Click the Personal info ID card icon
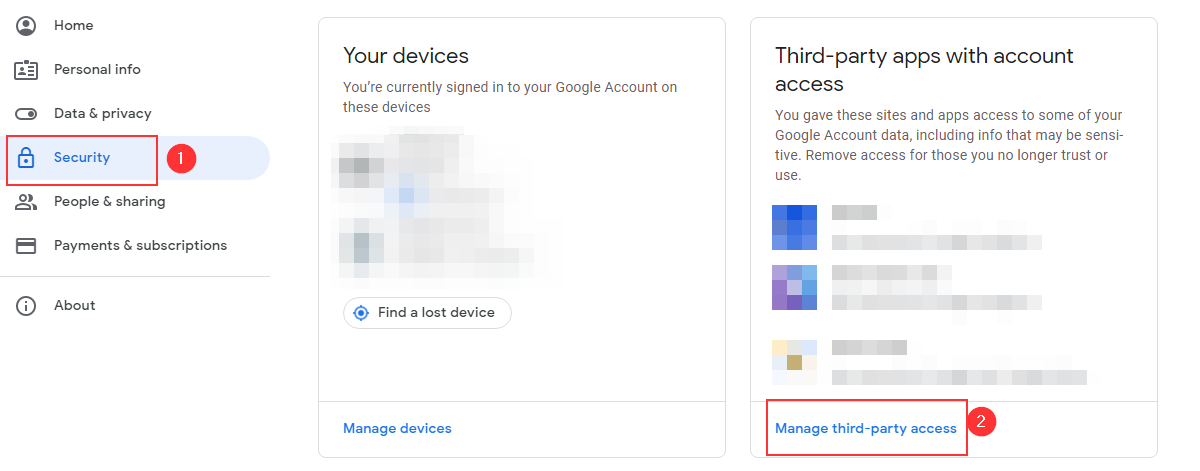1200x471 pixels. tap(26, 70)
